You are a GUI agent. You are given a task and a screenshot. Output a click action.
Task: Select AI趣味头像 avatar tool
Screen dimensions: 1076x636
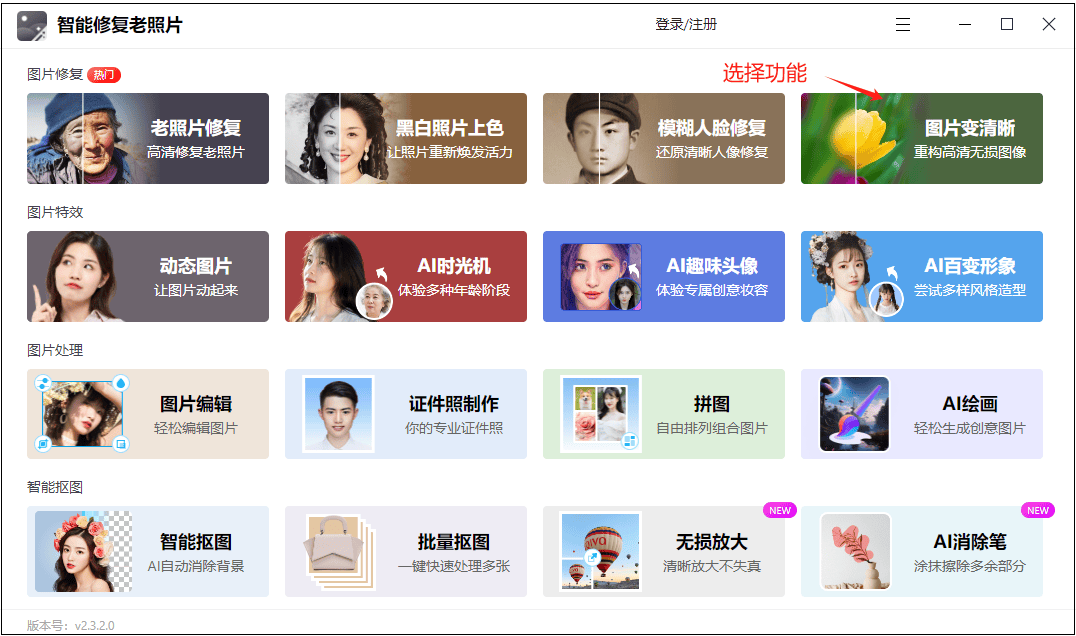coord(664,276)
